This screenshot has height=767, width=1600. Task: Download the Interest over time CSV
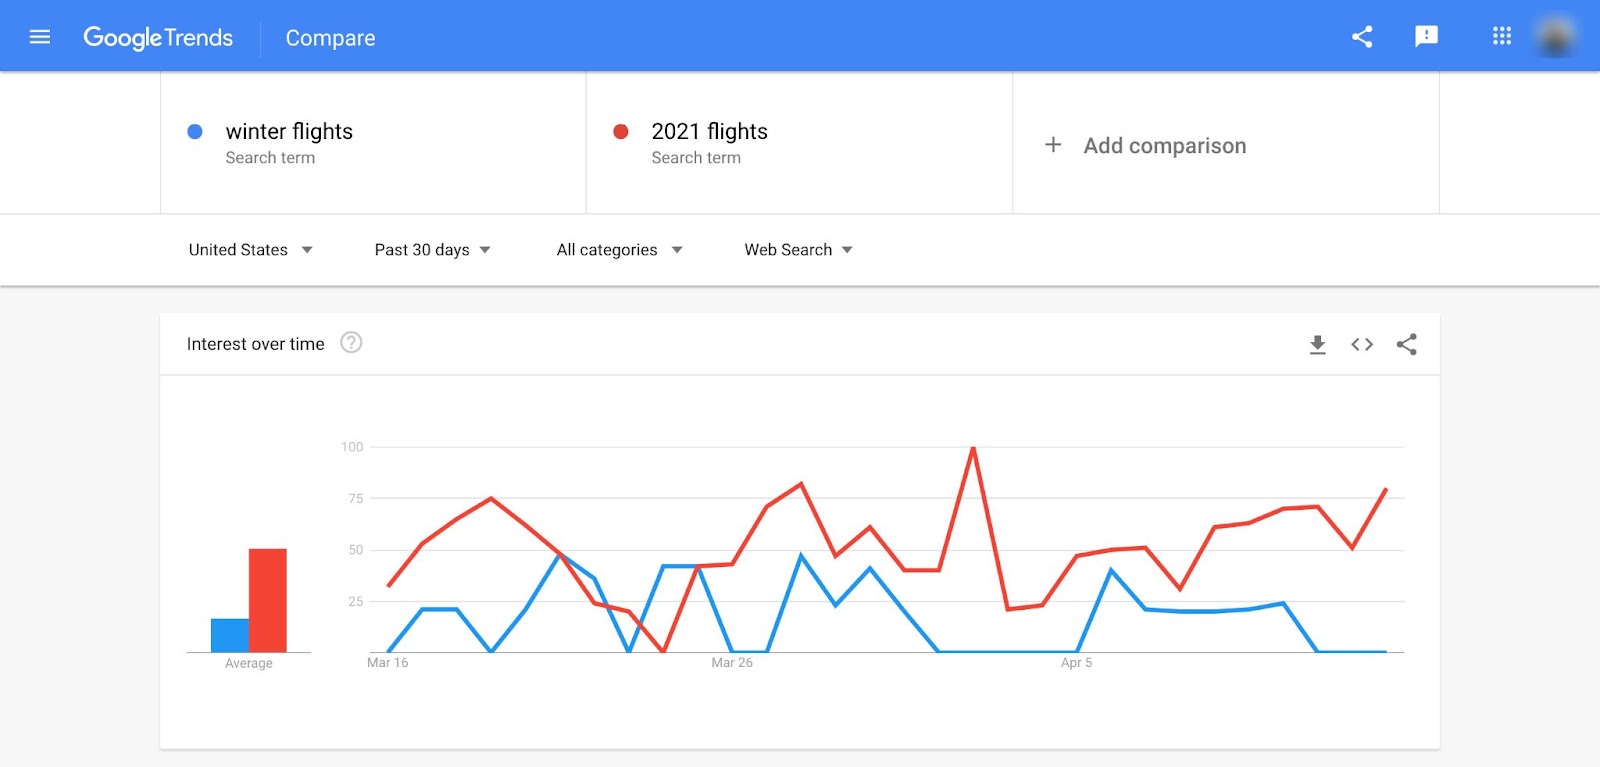click(1317, 345)
